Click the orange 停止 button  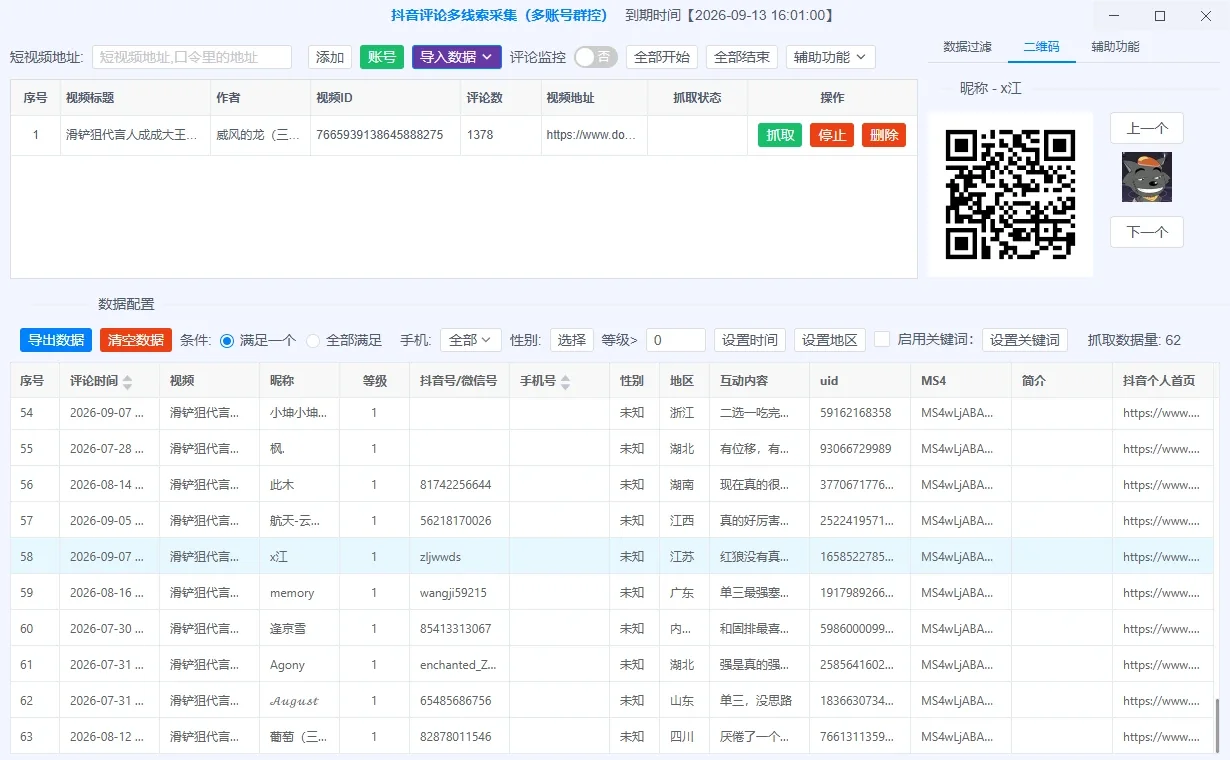832,135
